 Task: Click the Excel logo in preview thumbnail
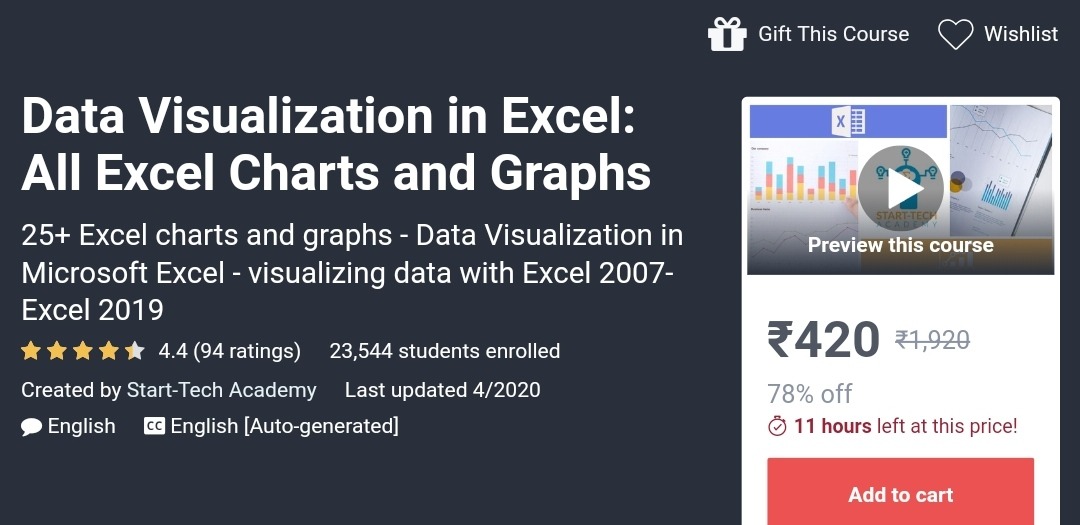coord(849,122)
